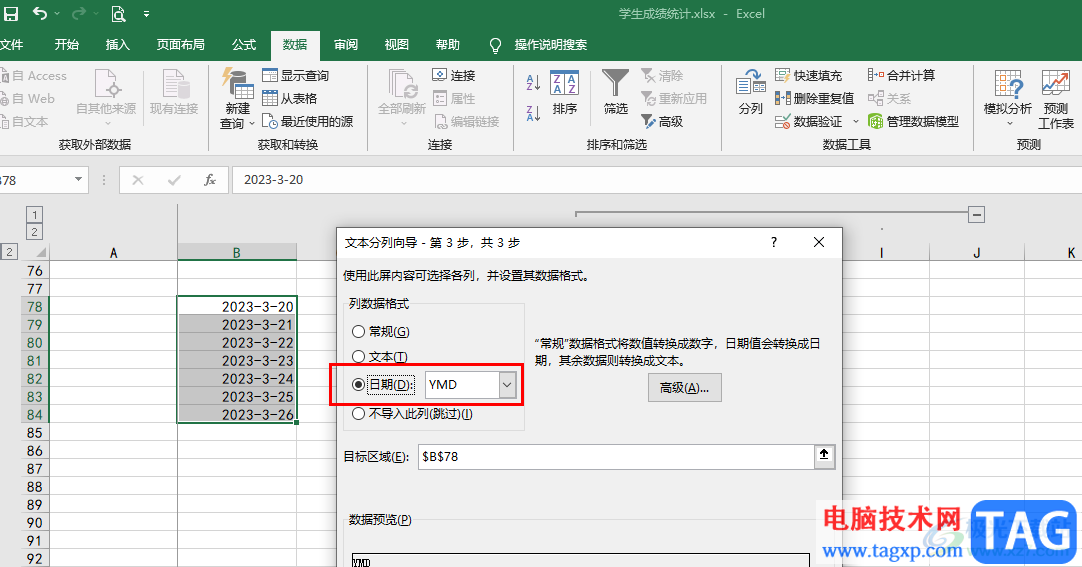This screenshot has width=1082, height=567.
Task: Select the 日期(D) radio button
Action: click(358, 385)
